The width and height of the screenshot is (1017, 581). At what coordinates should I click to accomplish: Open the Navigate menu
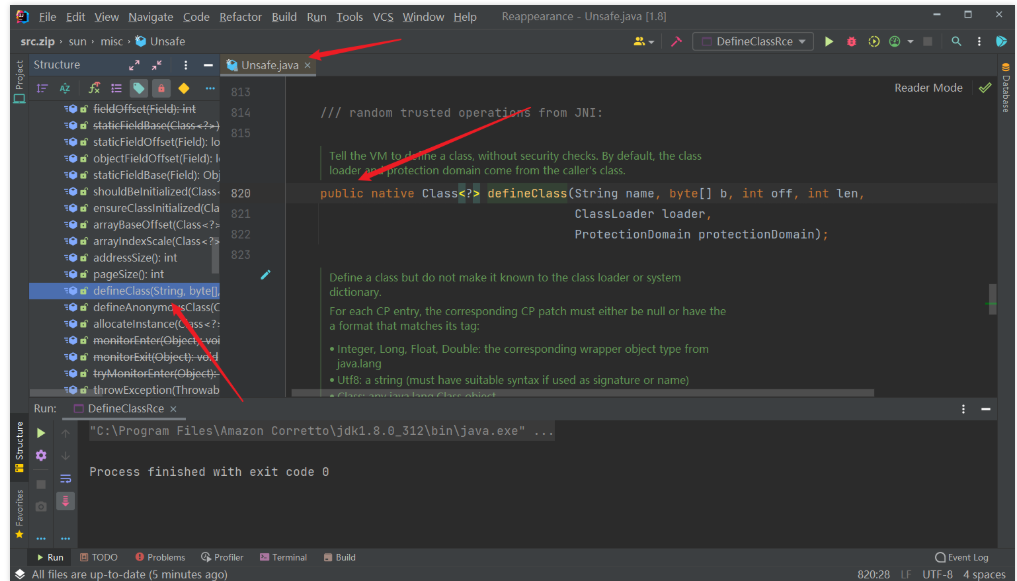click(150, 17)
